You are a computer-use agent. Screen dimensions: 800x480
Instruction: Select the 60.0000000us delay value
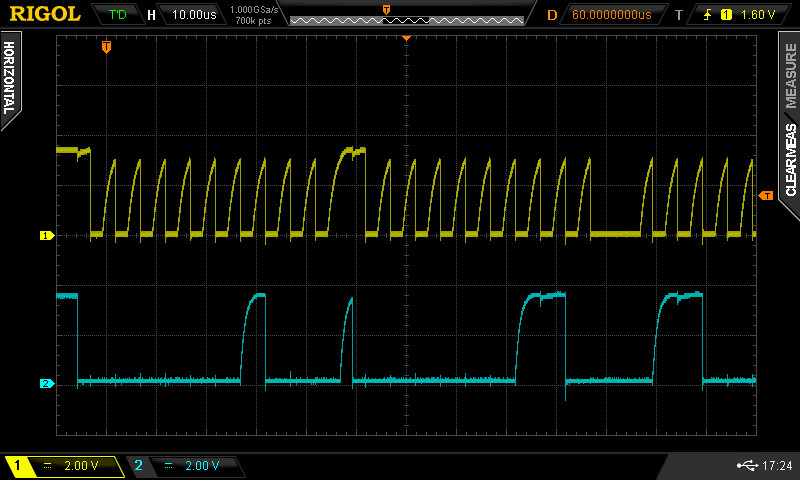pyautogui.click(x=610, y=15)
